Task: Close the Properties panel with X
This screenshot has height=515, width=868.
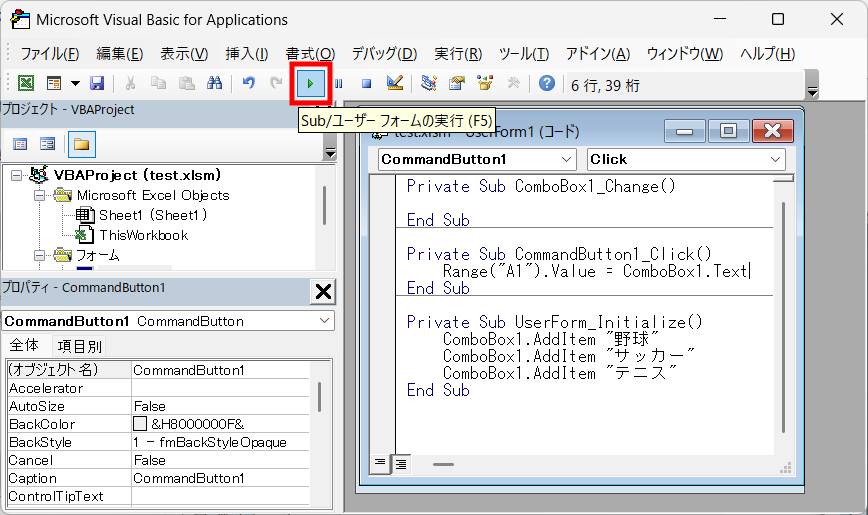Action: point(323,291)
